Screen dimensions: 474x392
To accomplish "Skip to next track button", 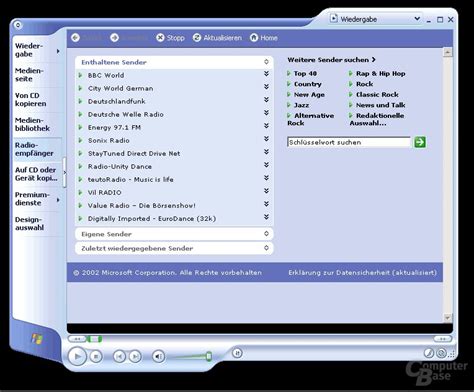I will (x=135, y=357).
